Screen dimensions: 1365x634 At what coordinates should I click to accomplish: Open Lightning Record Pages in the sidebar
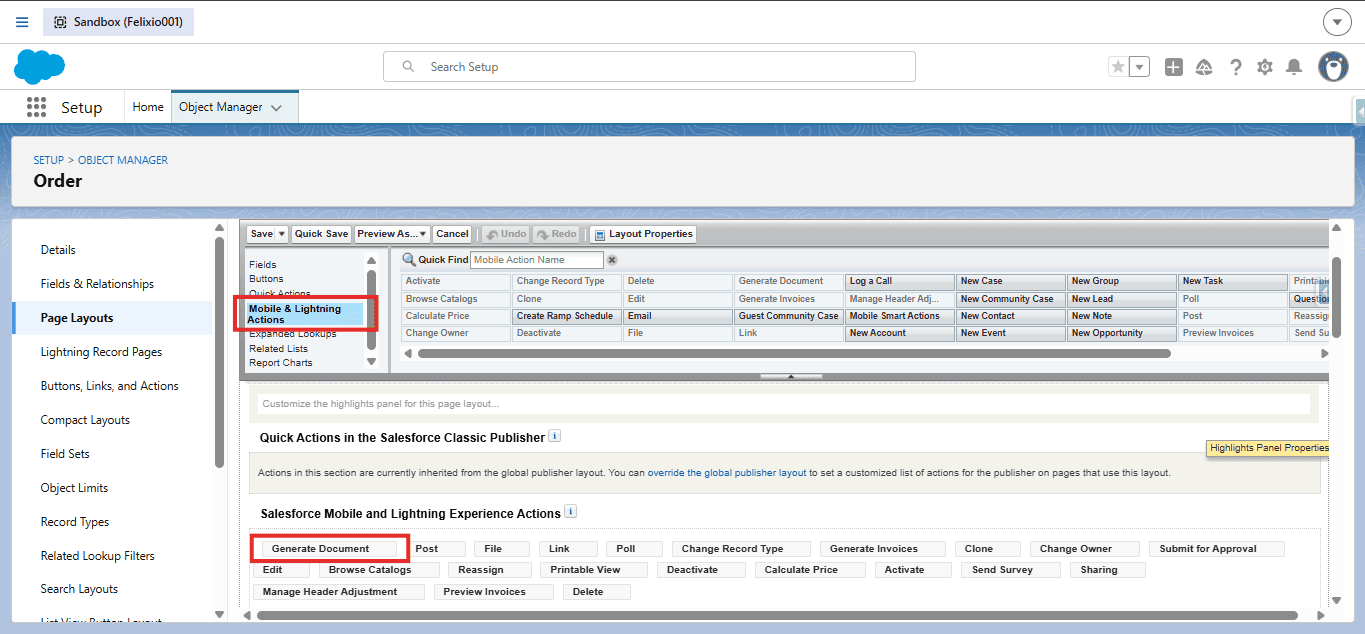pyautogui.click(x=101, y=352)
